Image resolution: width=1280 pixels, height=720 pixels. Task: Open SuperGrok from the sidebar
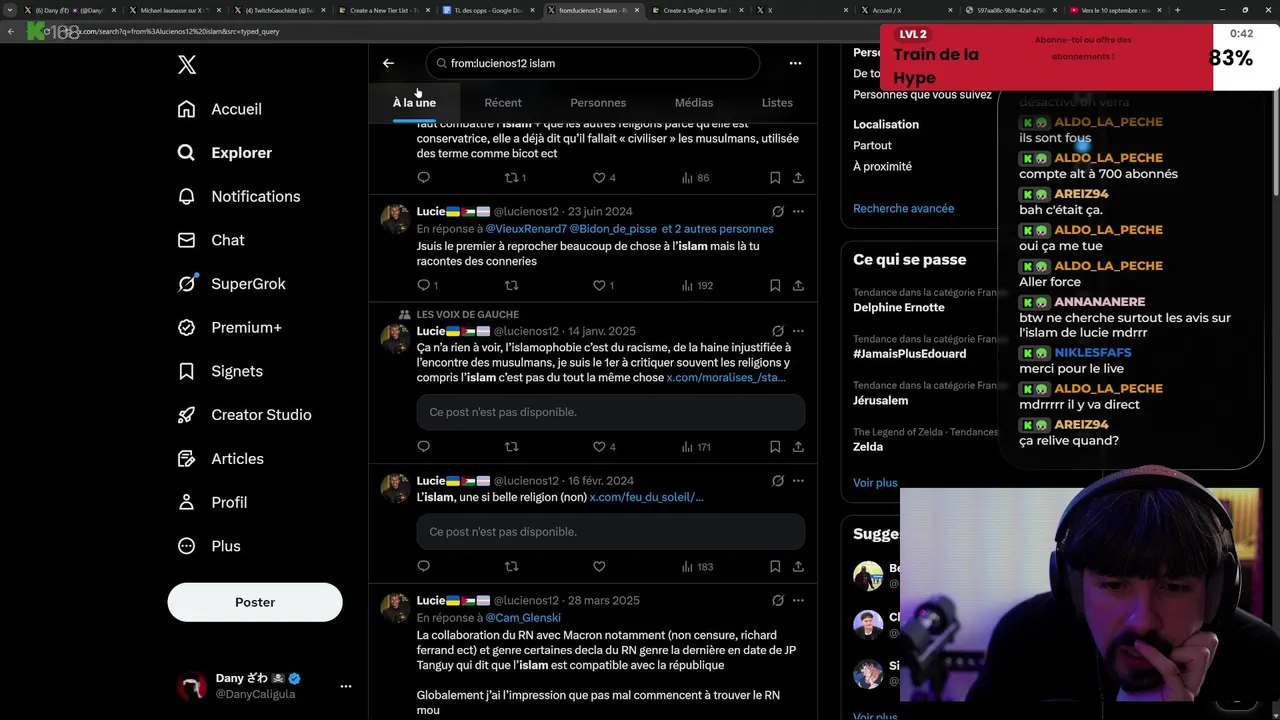[x=232, y=284]
